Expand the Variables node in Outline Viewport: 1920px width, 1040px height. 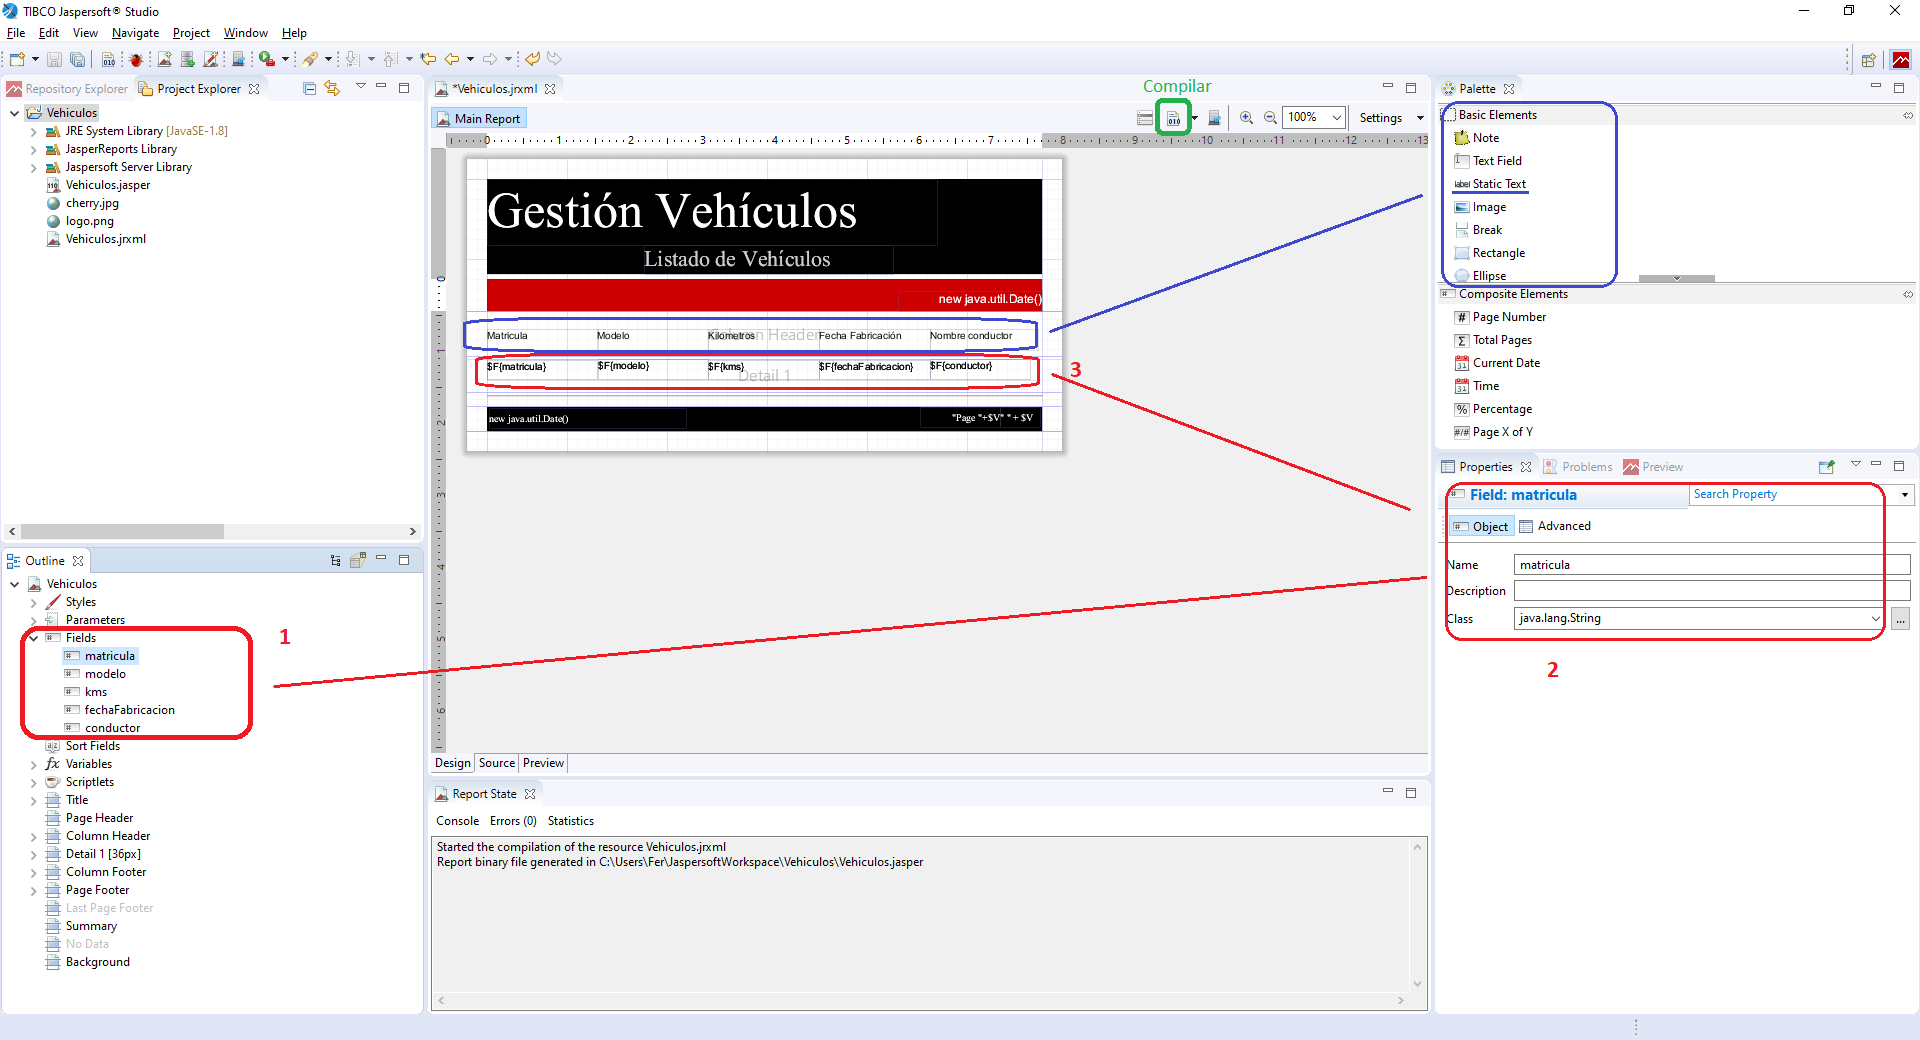coord(34,765)
